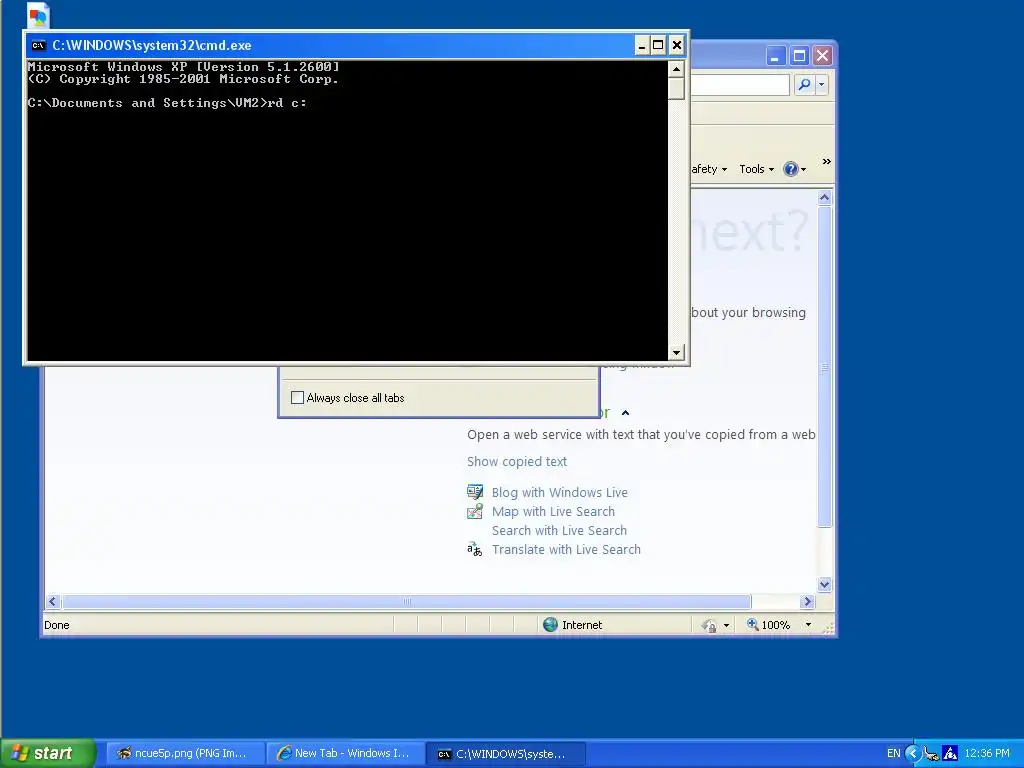Viewport: 1024px width, 768px height.
Task: Expand the command bar overflow chevron
Action: tap(827, 161)
